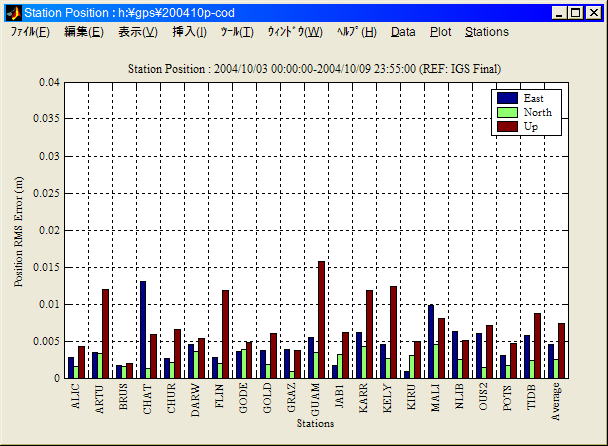608x446 pixels.
Task: Select the tall GUAM Up bar
Action: coord(321,319)
